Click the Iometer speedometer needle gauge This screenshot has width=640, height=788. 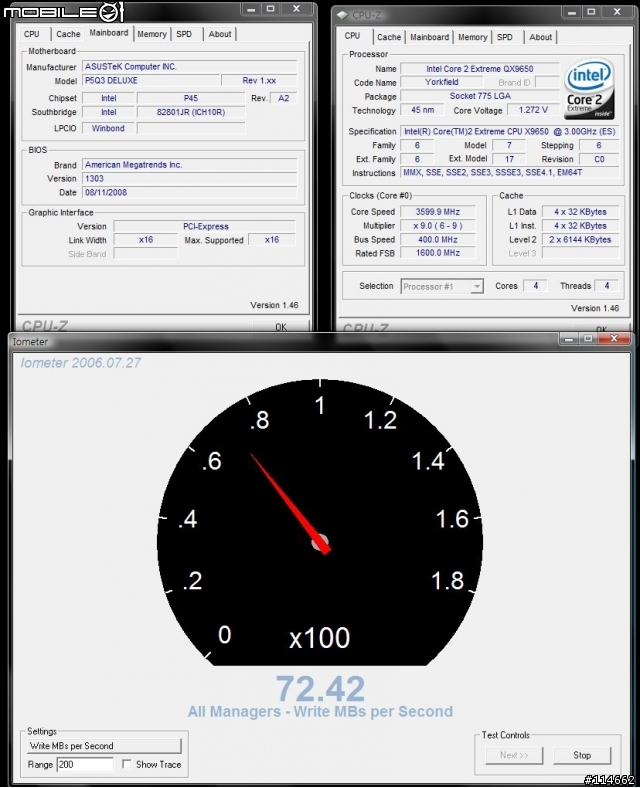tap(320, 523)
